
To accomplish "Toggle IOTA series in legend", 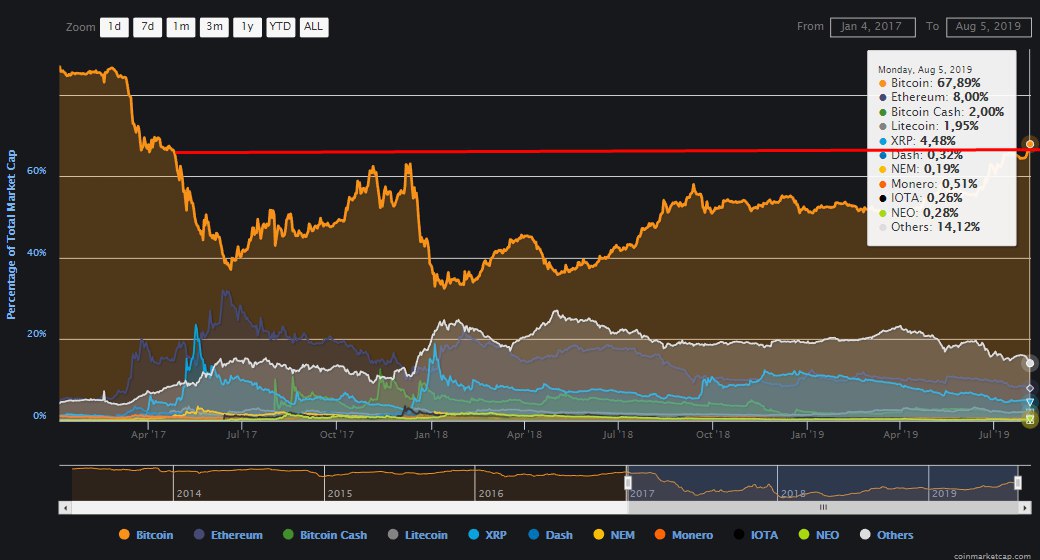I will [x=755, y=535].
